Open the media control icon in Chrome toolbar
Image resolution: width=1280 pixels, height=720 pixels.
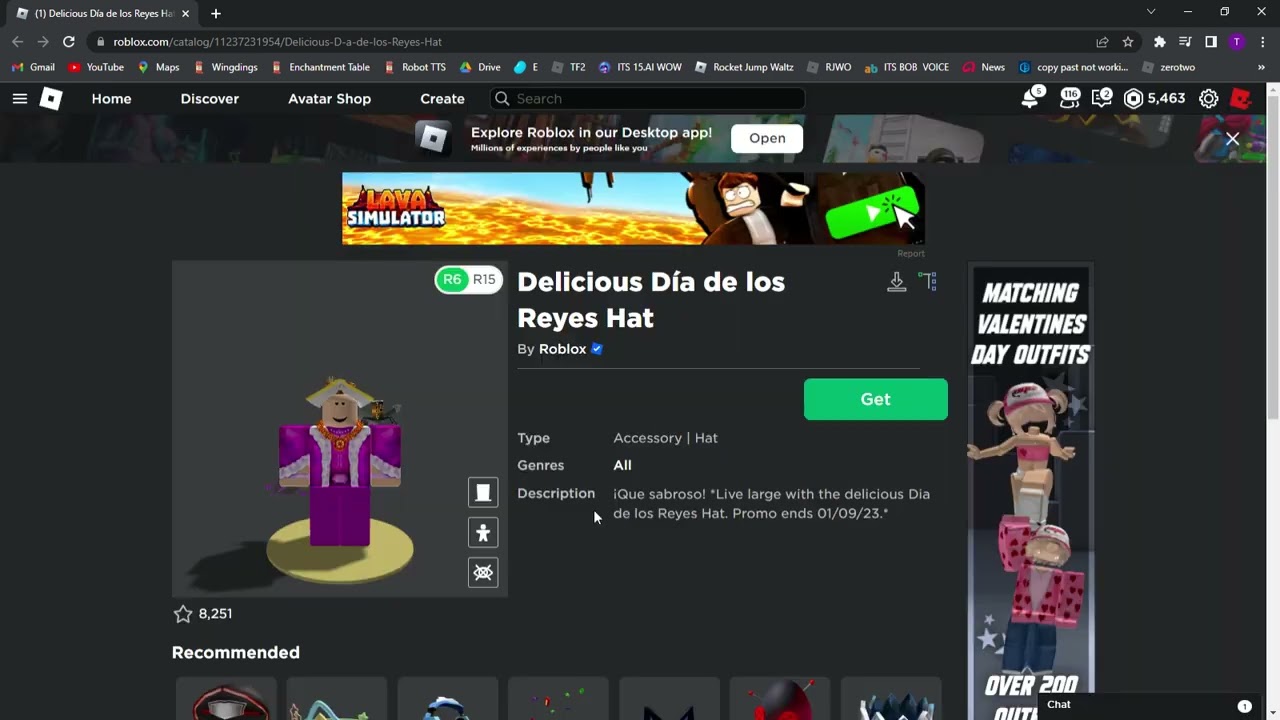(x=1185, y=42)
